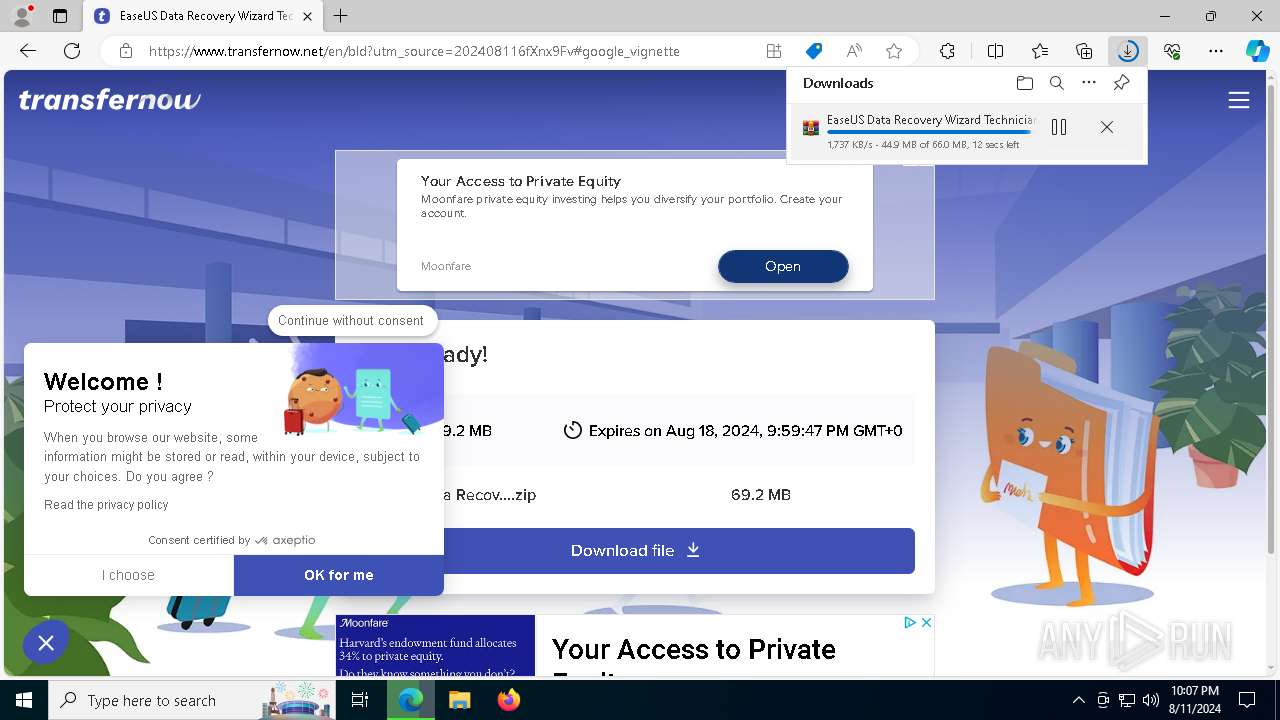Open the Favorites list icon
This screenshot has height=720, width=1280.
1040,51
